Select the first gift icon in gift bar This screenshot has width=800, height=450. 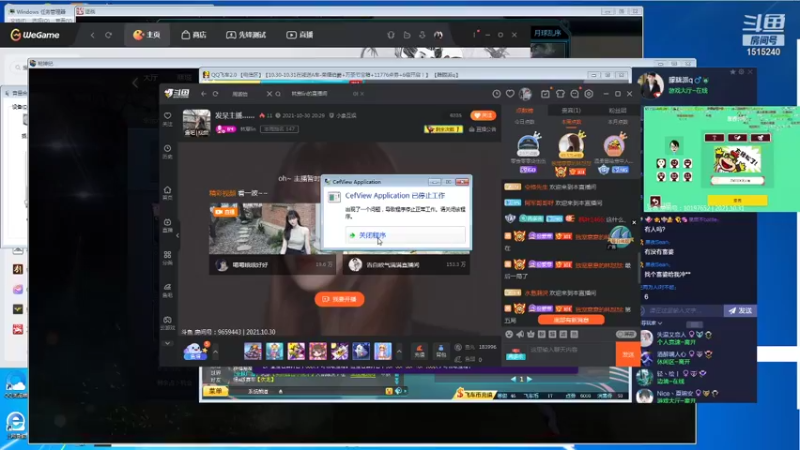(253, 351)
